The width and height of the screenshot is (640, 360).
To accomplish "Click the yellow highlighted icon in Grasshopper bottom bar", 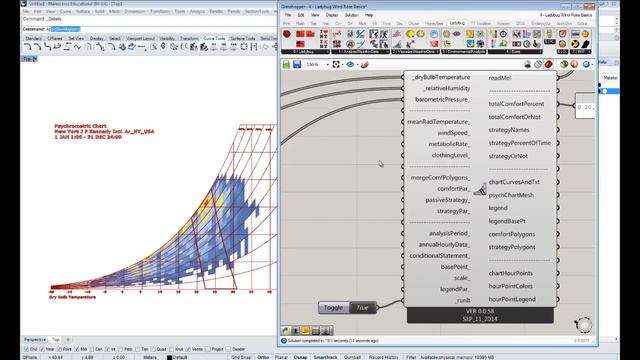I will coord(305,330).
